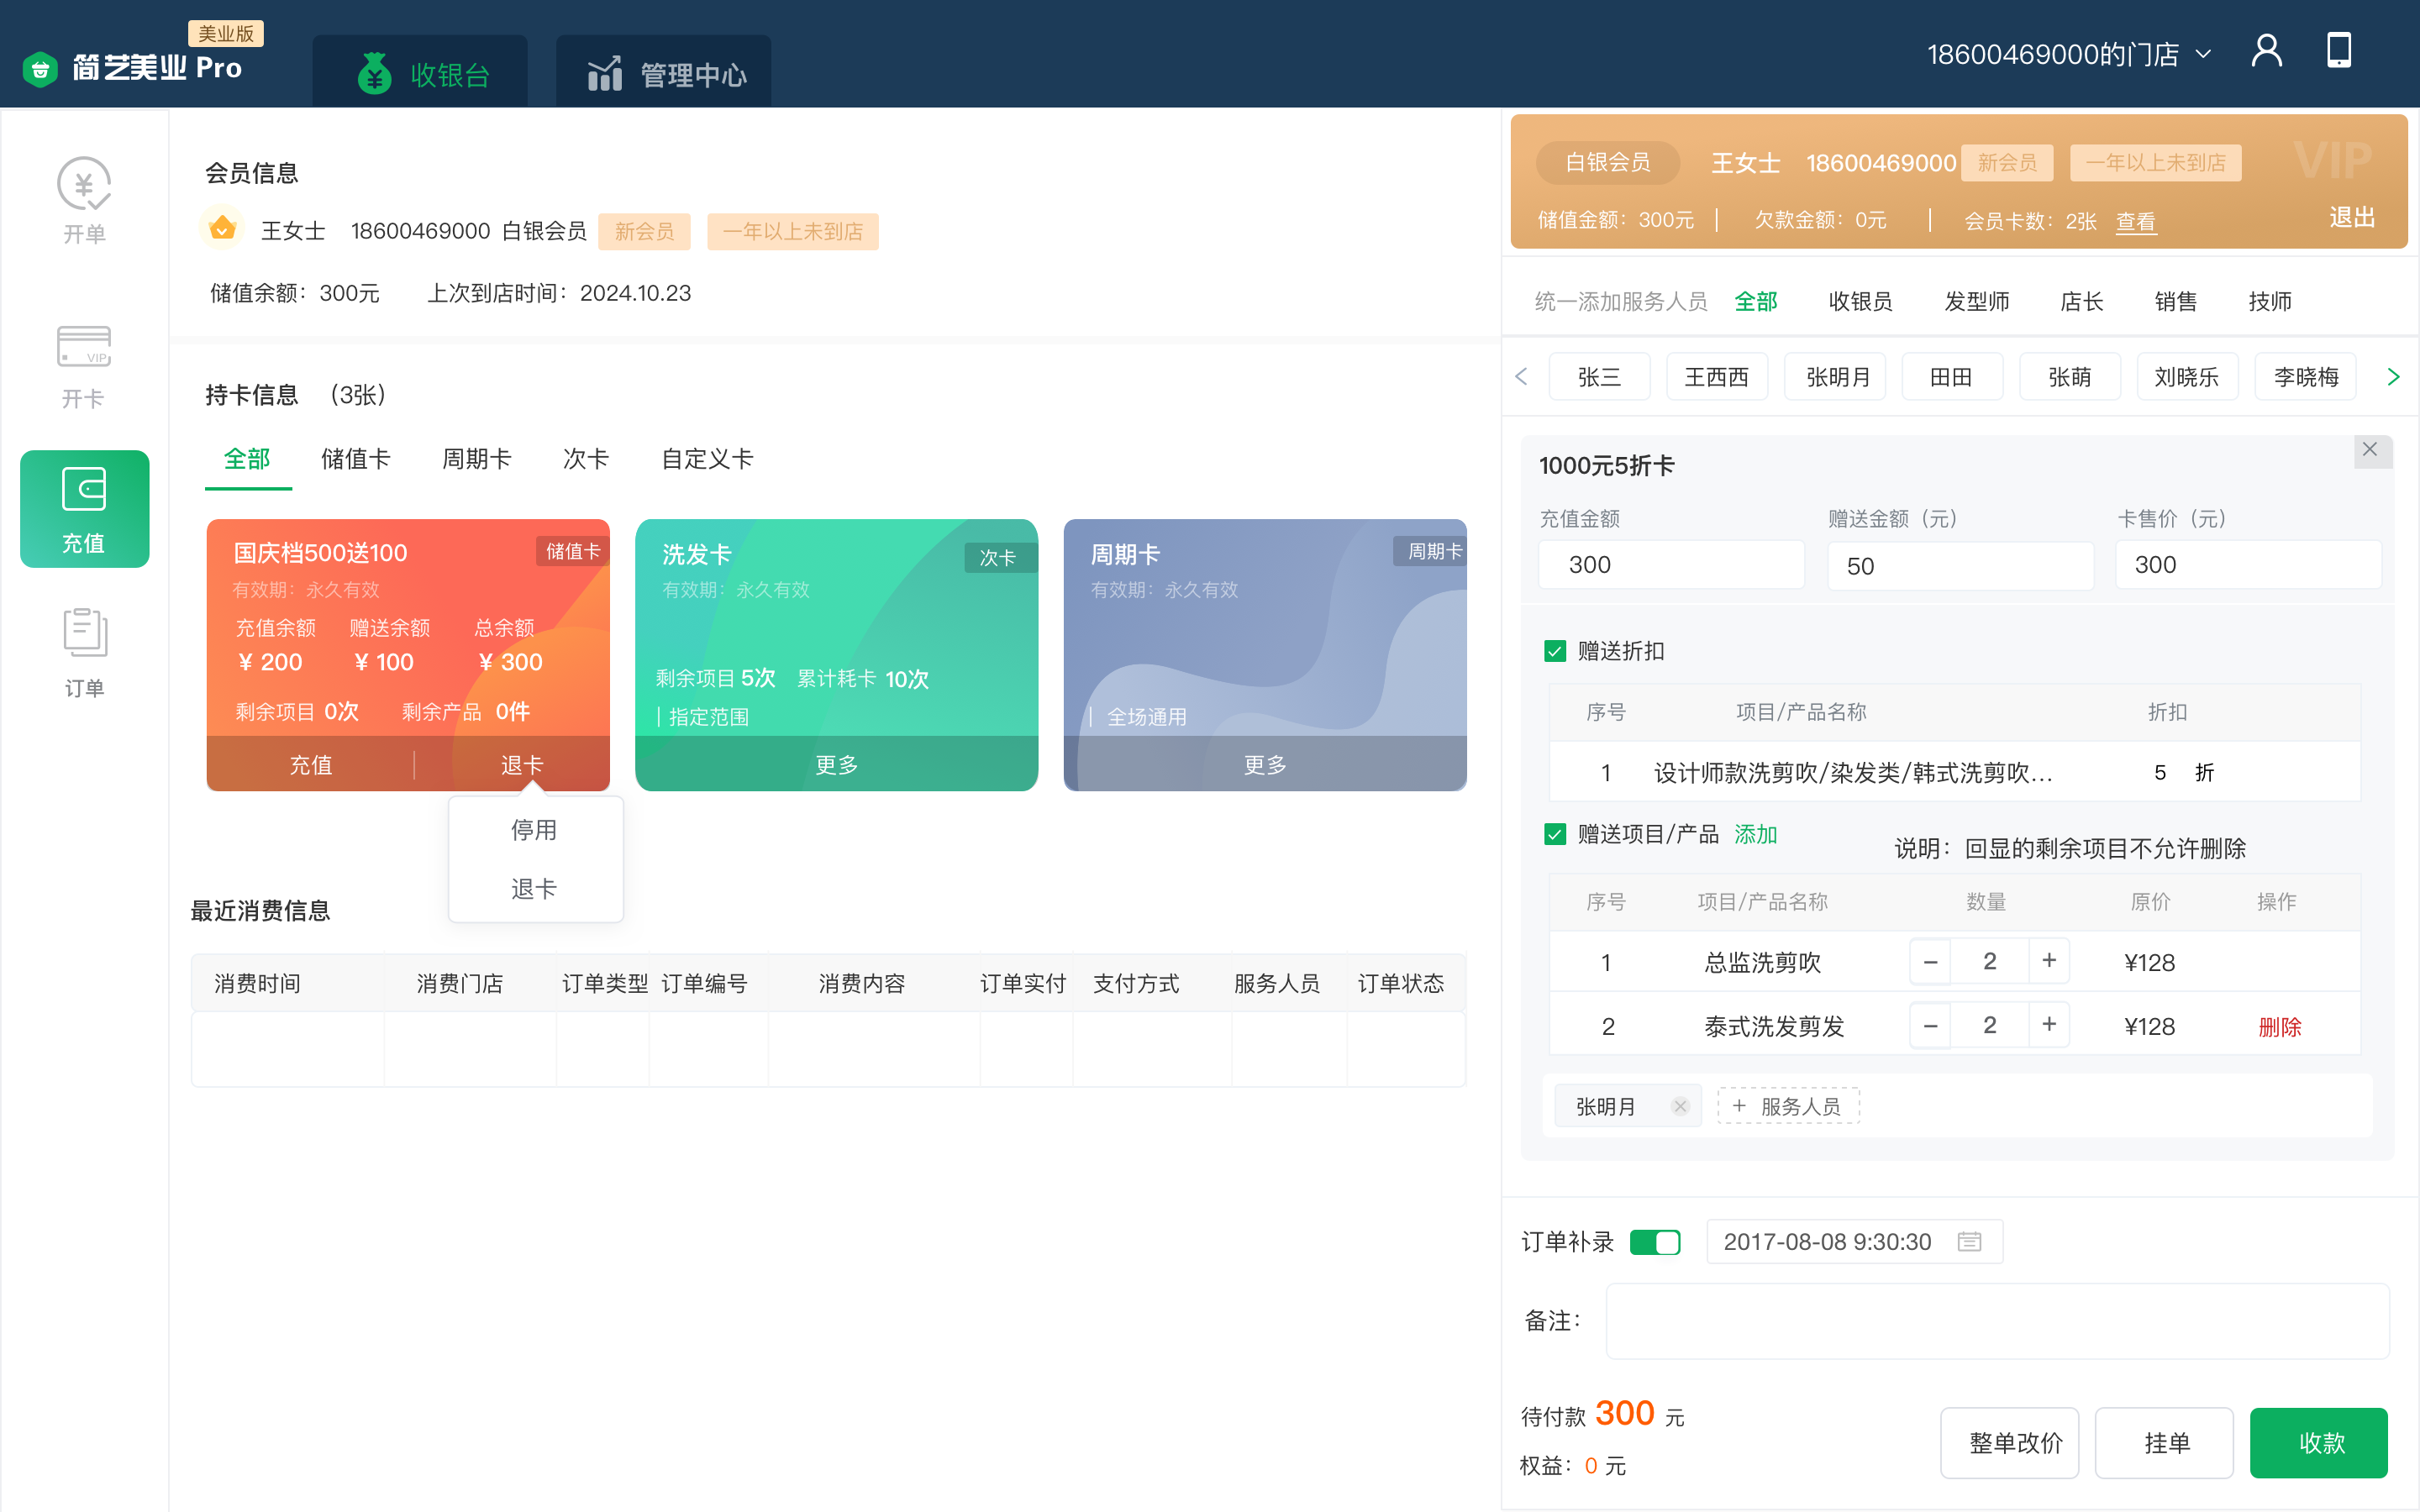
Task: Select the 储值卡 tab in card info
Action: click(x=355, y=459)
